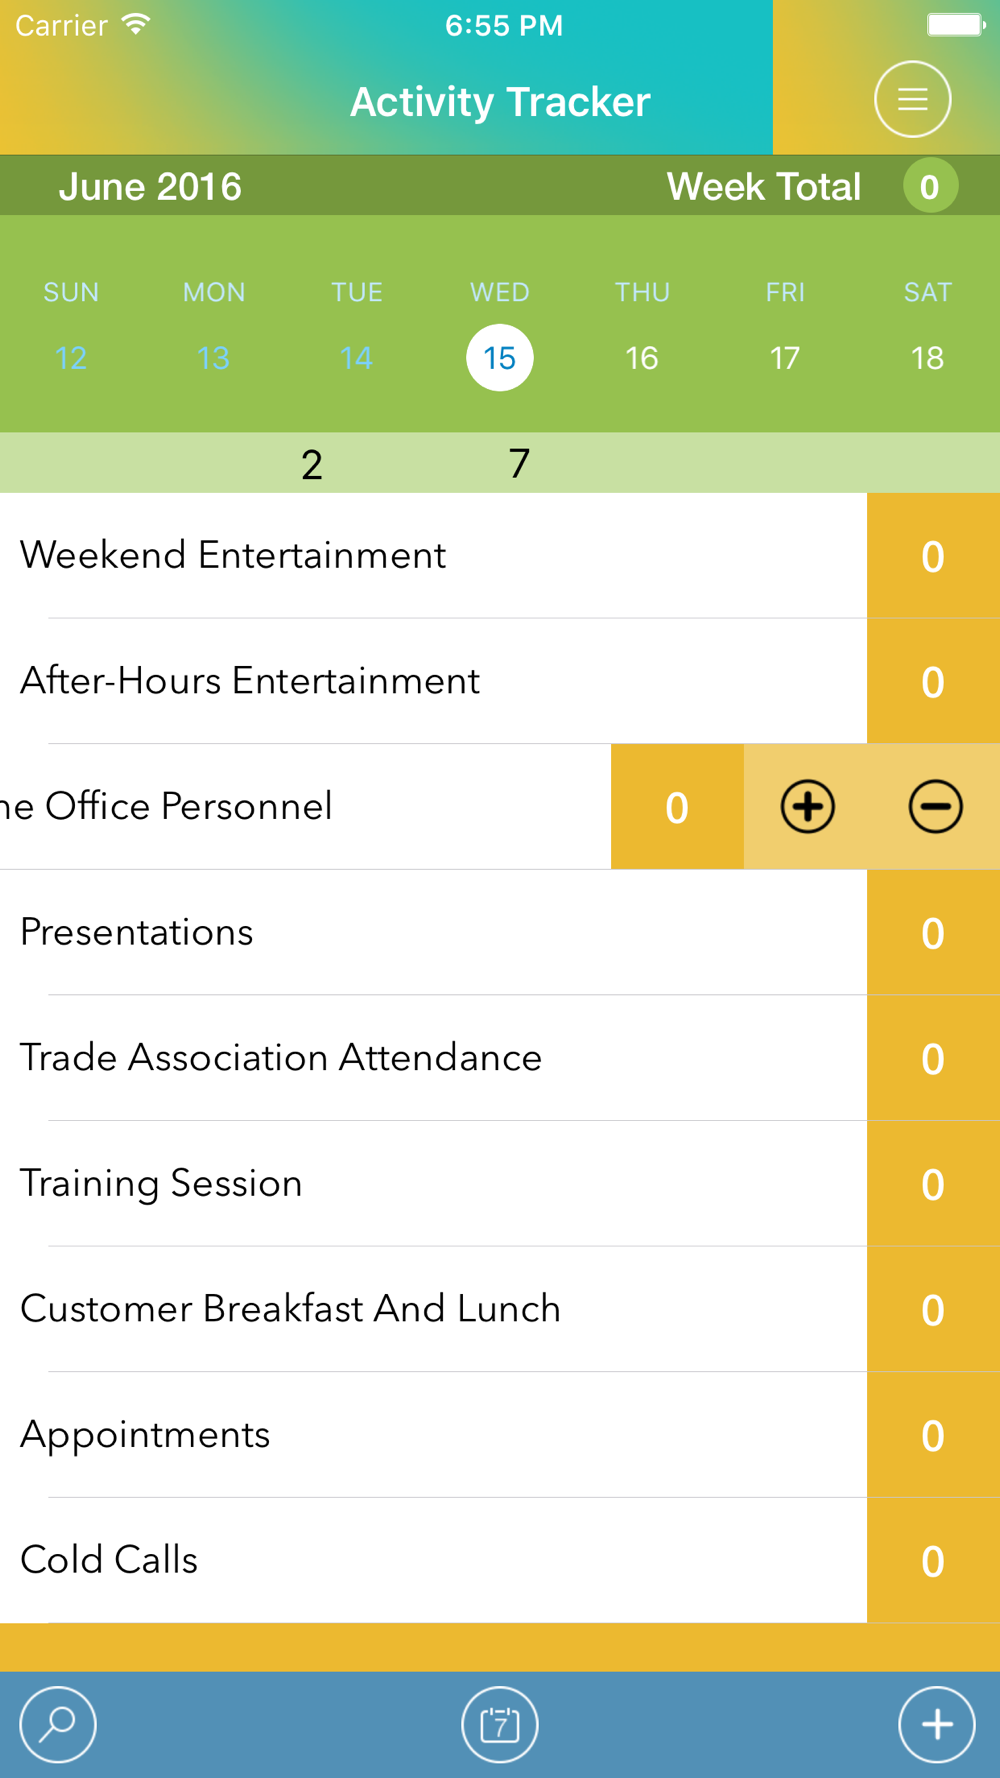
Task: Increase Office Personnel count with plus
Action: point(808,806)
